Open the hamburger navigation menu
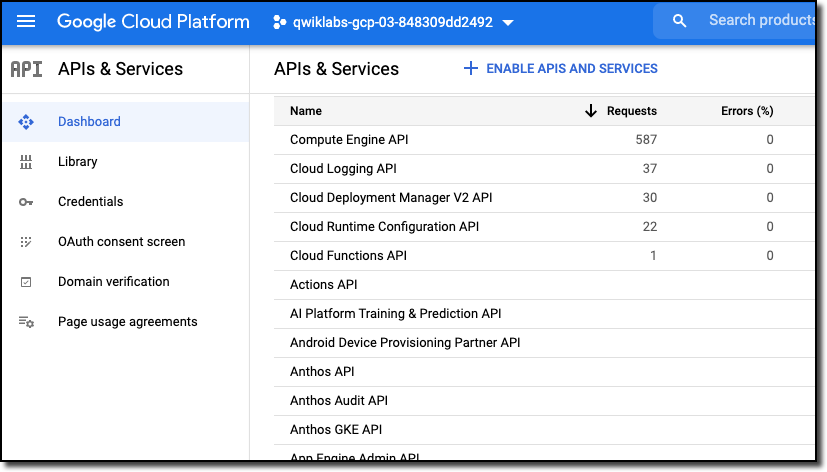This screenshot has width=827, height=472. click(26, 22)
